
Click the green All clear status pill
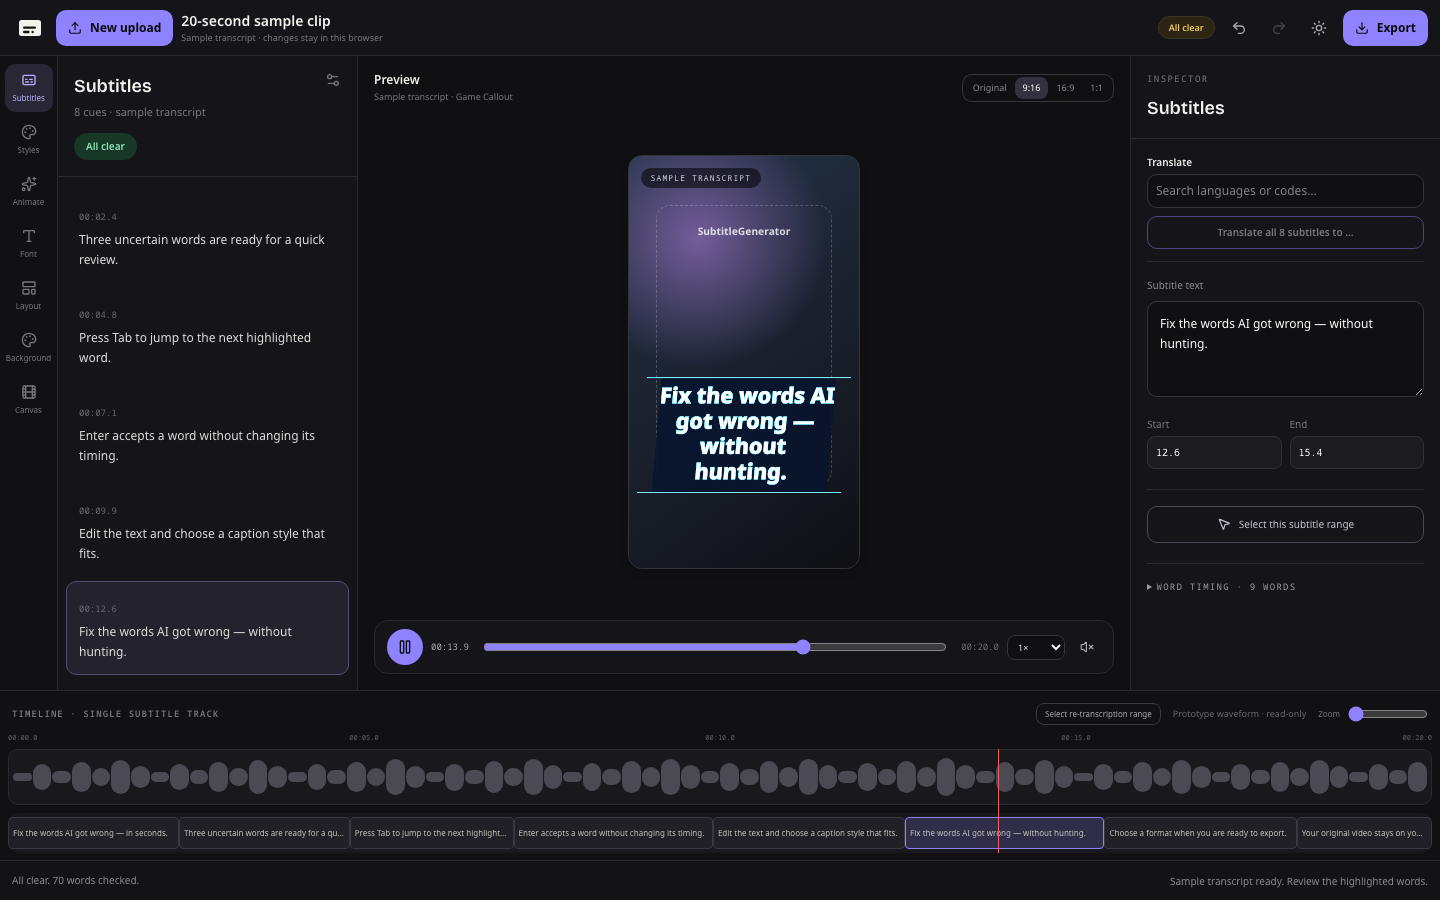[x=105, y=146]
